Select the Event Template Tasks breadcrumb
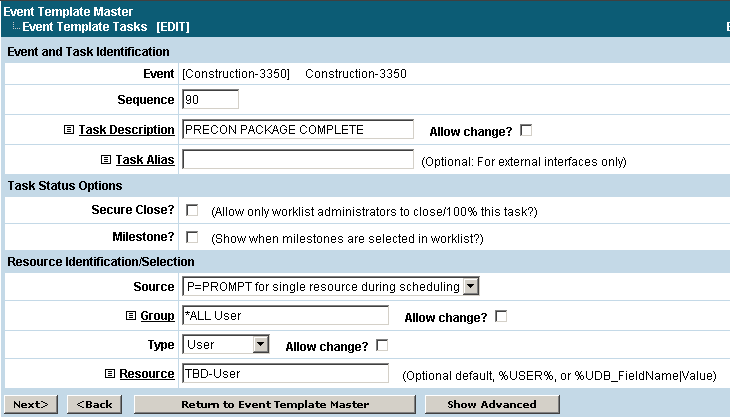730x417 pixels. click(84, 26)
